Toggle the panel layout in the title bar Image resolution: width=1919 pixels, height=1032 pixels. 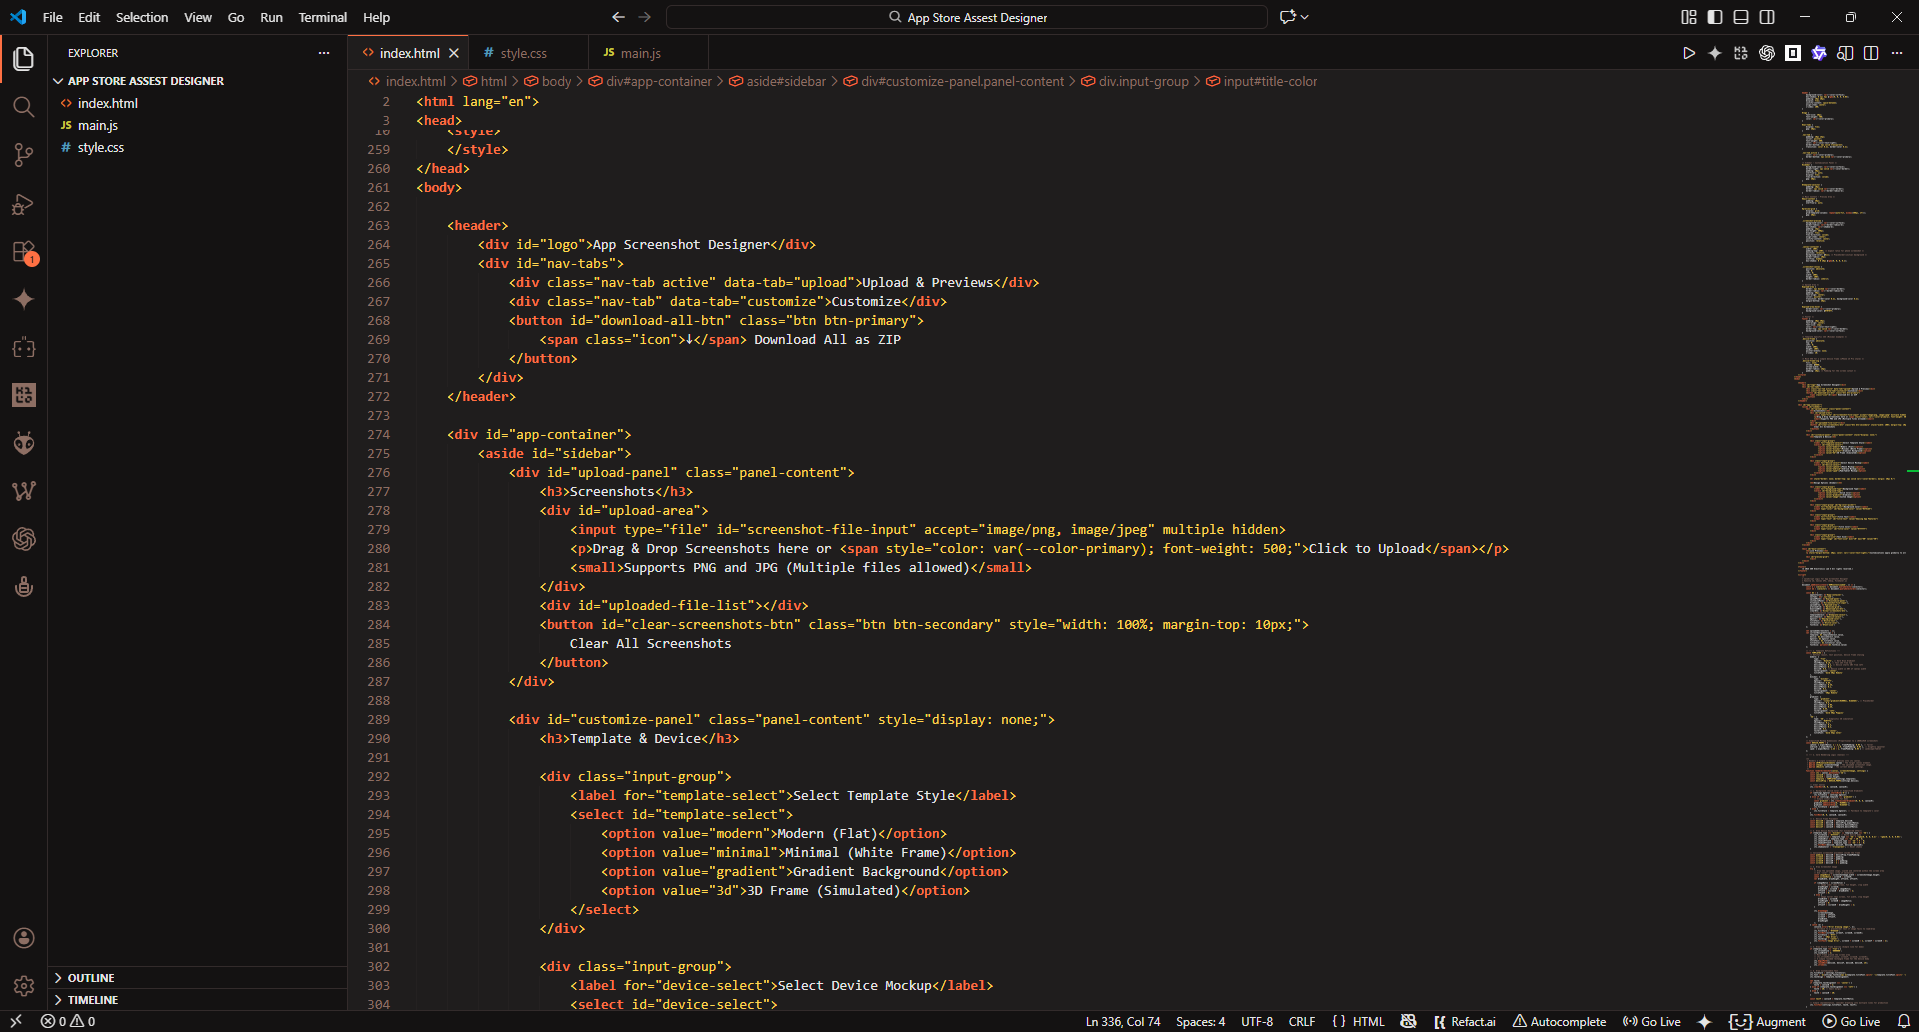tap(1740, 17)
